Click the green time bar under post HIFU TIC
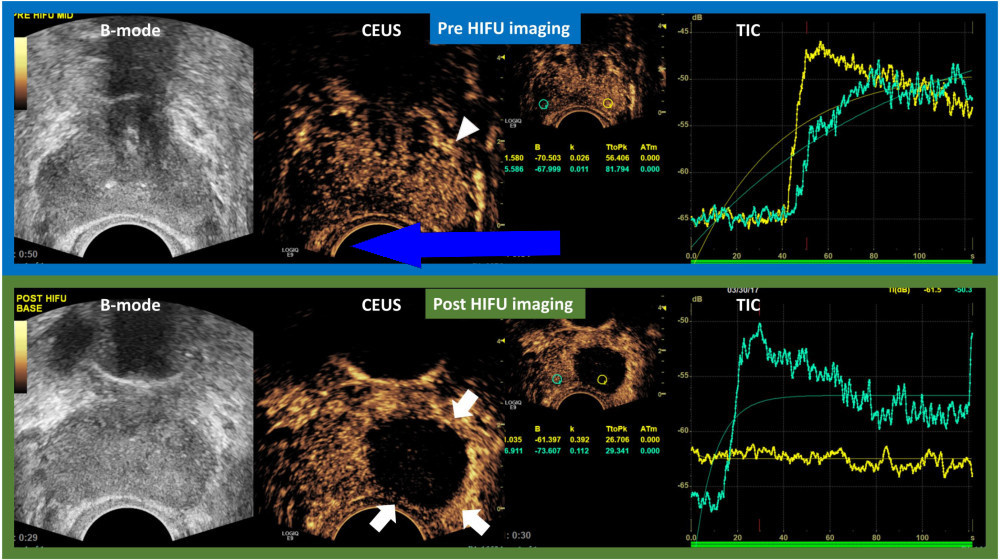The width and height of the screenshot is (1000, 560). 831,545
